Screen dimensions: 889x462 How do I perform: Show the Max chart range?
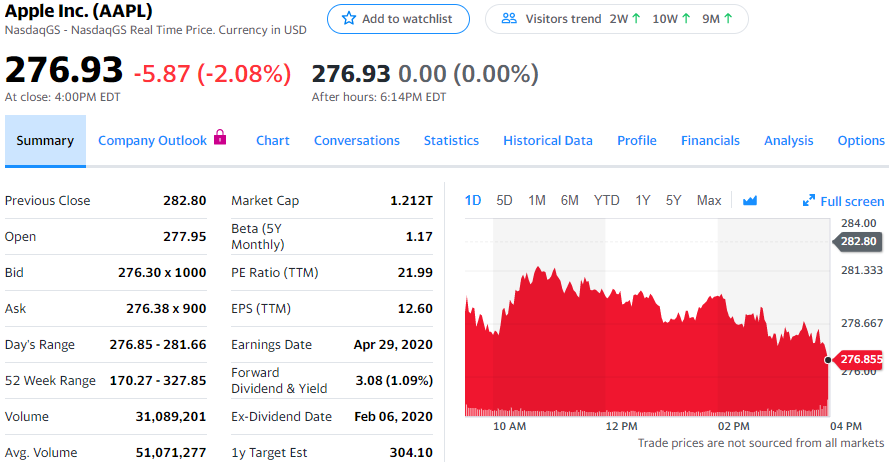709,200
